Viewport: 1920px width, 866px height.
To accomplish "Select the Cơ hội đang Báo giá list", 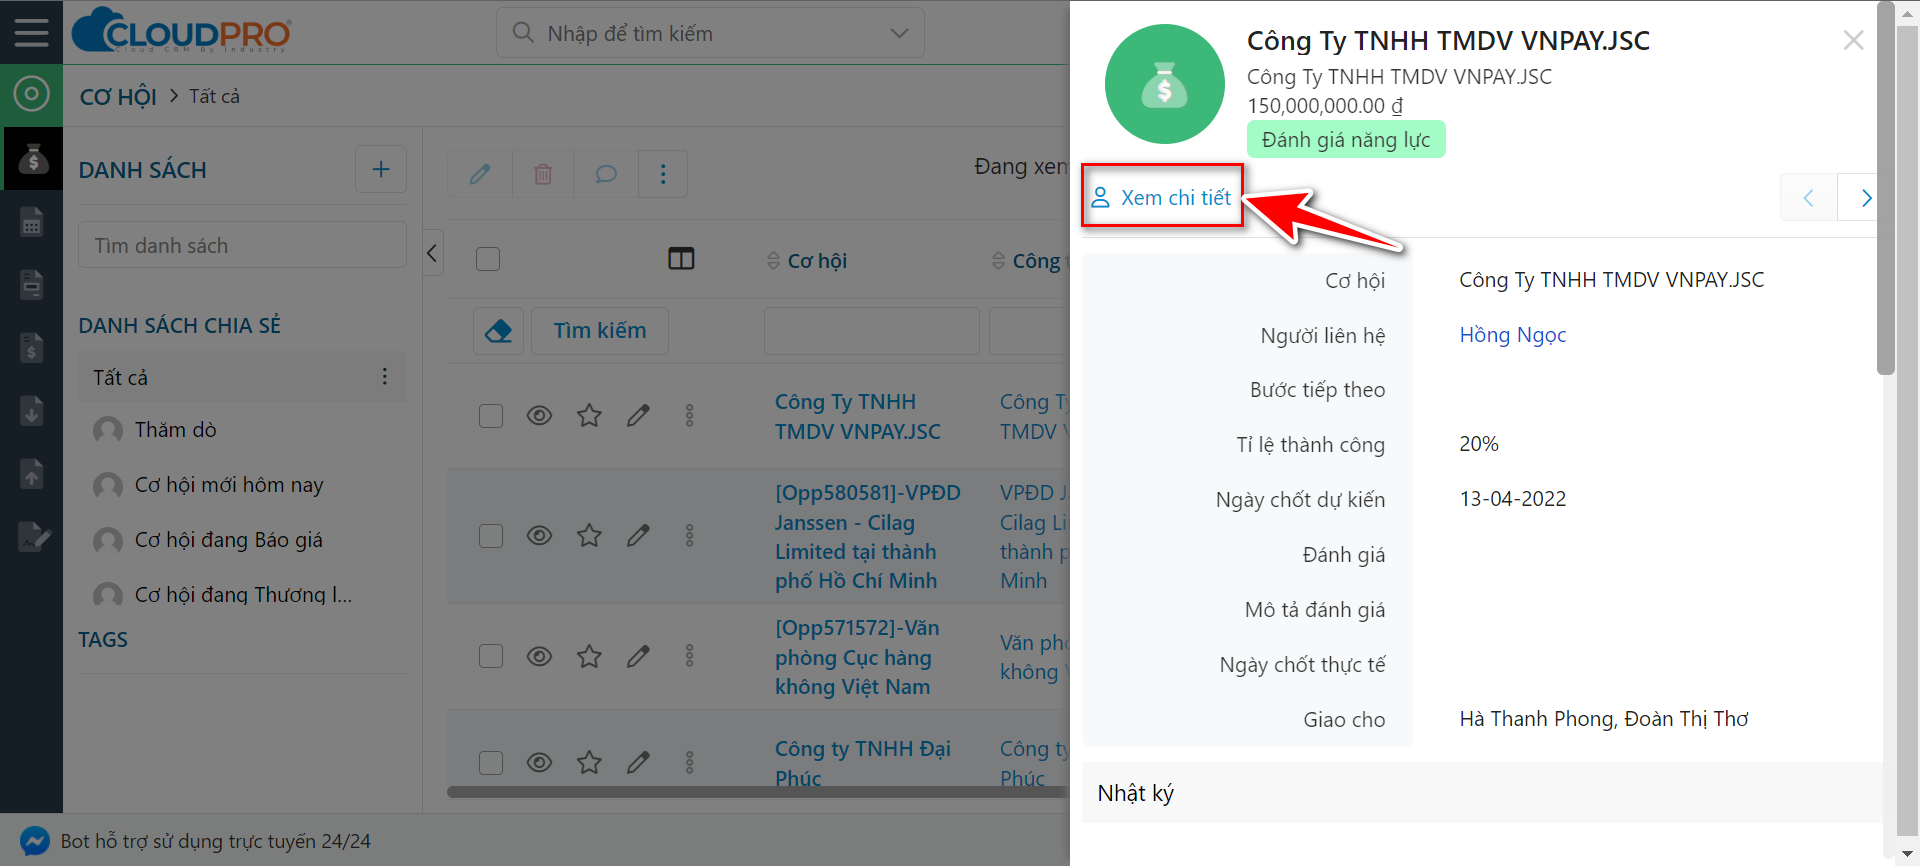I will (x=228, y=540).
